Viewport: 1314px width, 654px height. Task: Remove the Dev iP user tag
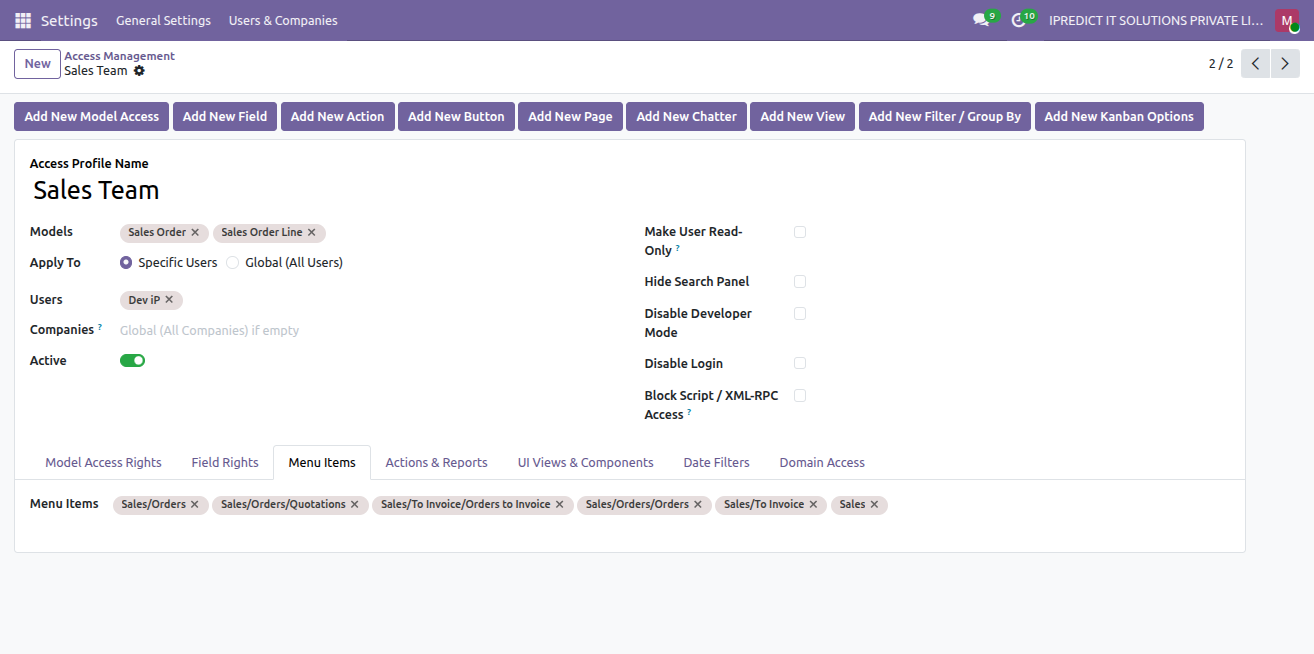[x=169, y=300]
